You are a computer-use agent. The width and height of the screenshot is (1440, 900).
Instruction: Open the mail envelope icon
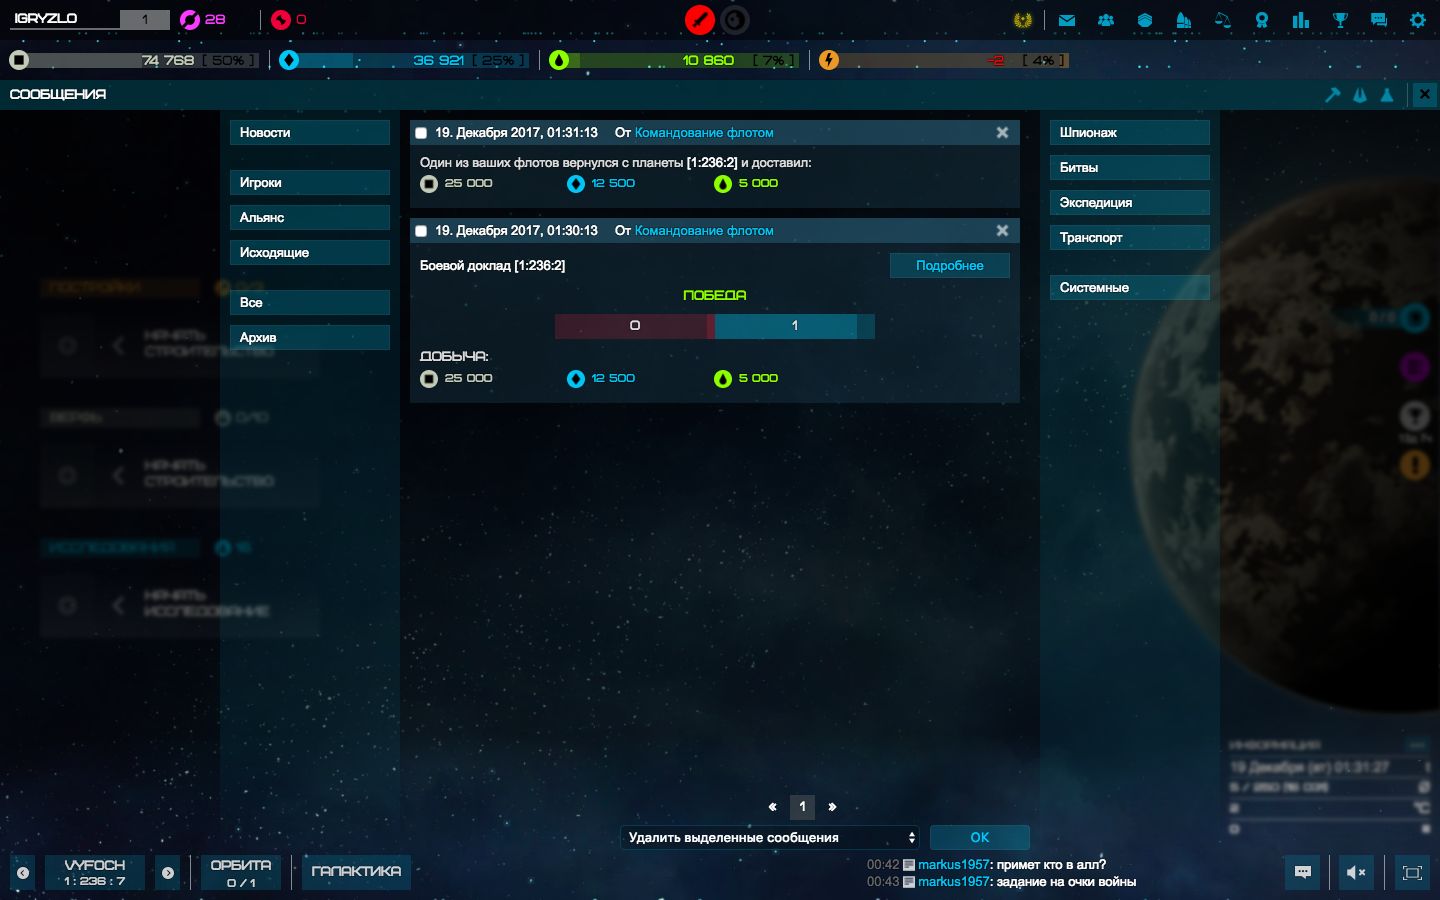(x=1067, y=20)
